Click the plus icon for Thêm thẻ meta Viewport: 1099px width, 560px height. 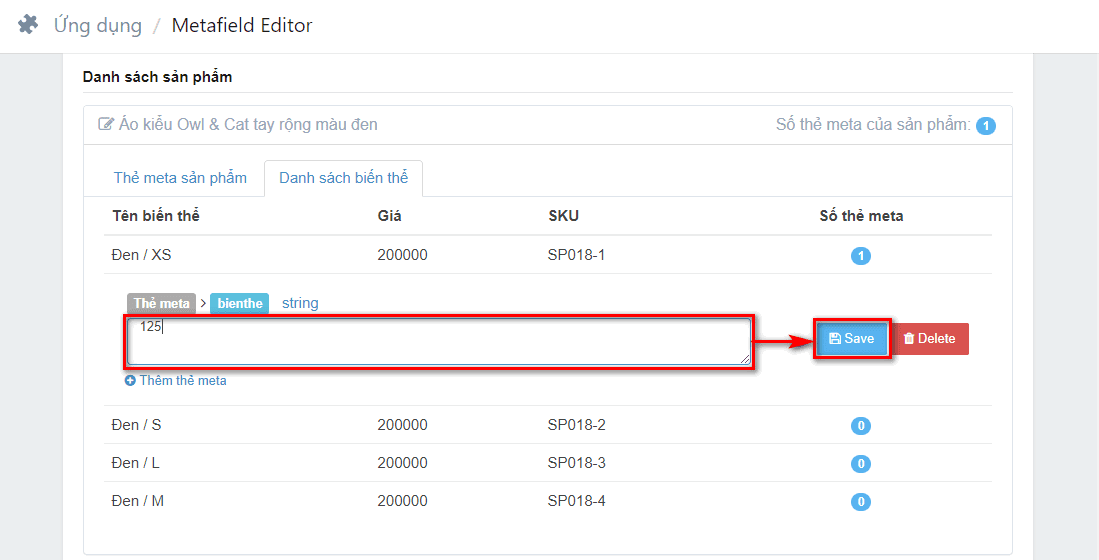pos(130,381)
